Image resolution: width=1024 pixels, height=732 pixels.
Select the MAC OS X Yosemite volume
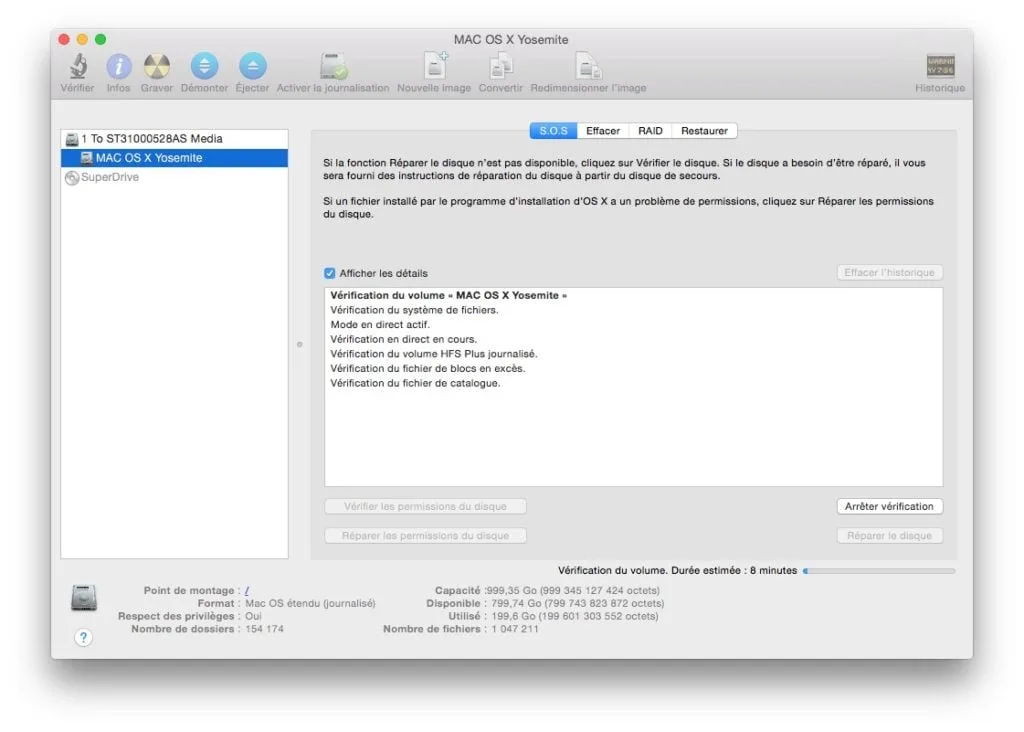tap(174, 157)
